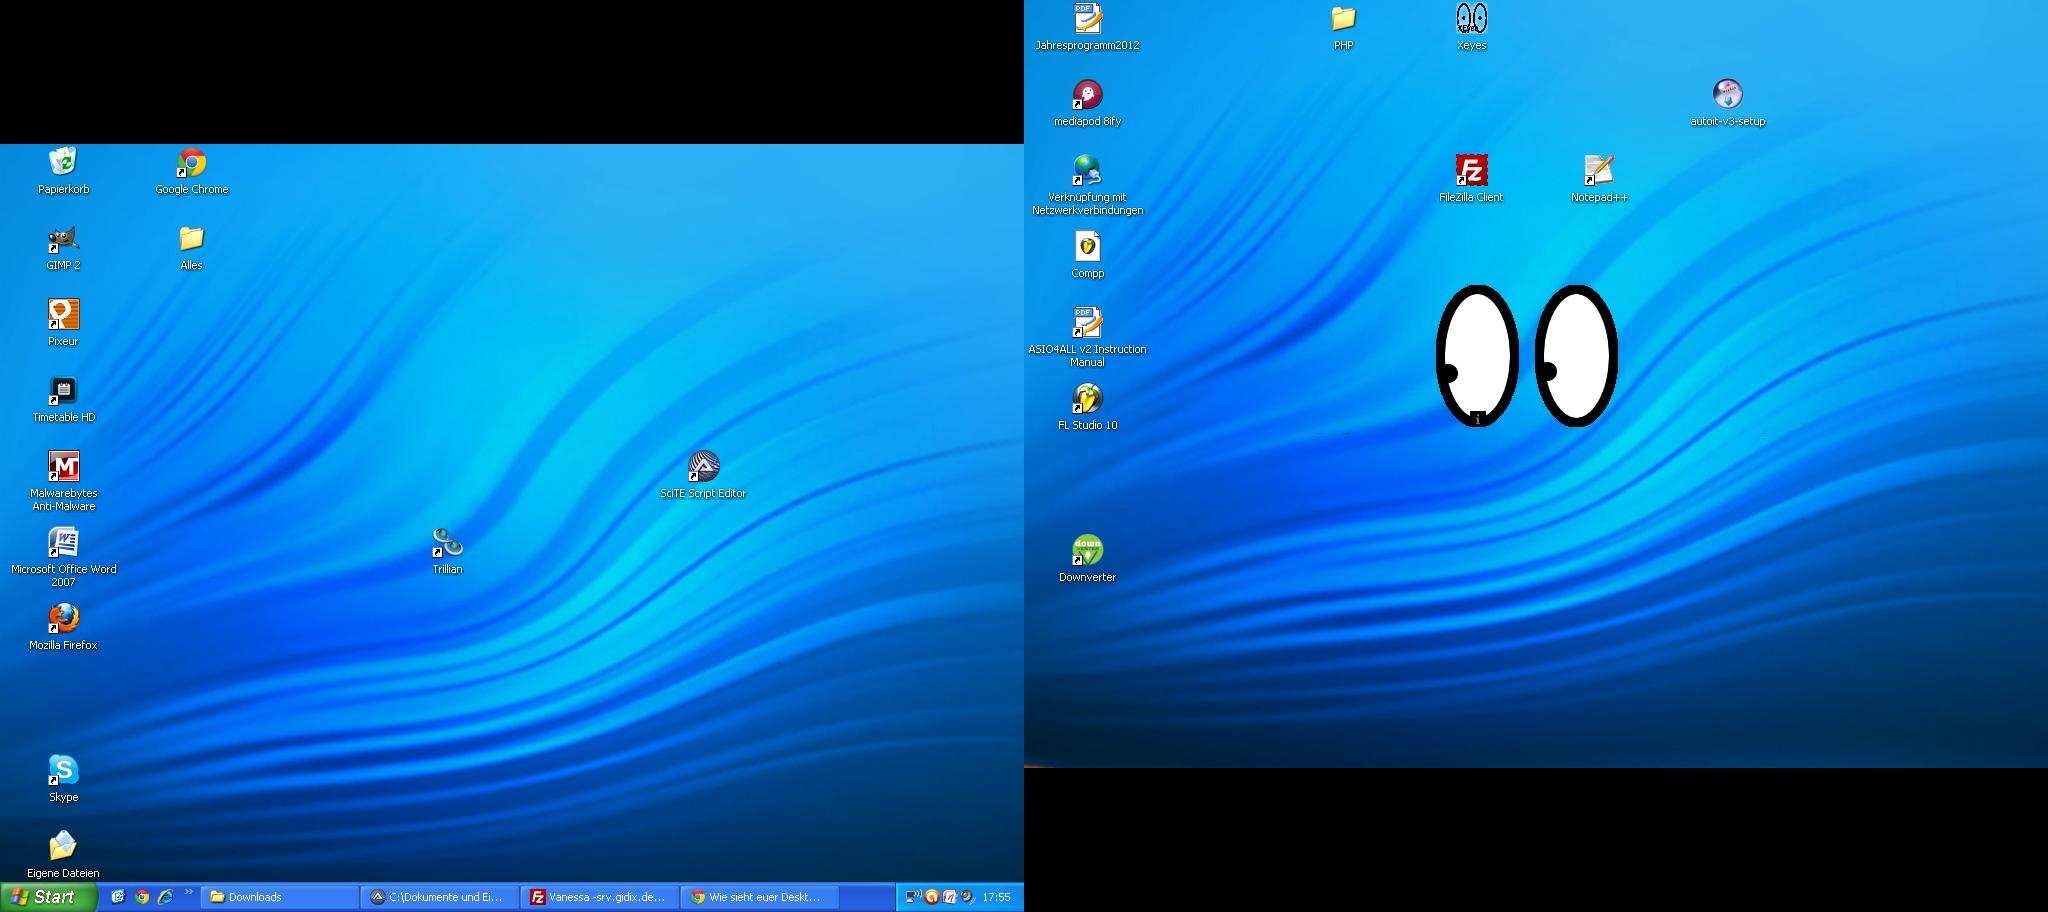Select the GIMP 2 desktop shortcut
The width and height of the screenshot is (2048, 912).
point(63,240)
